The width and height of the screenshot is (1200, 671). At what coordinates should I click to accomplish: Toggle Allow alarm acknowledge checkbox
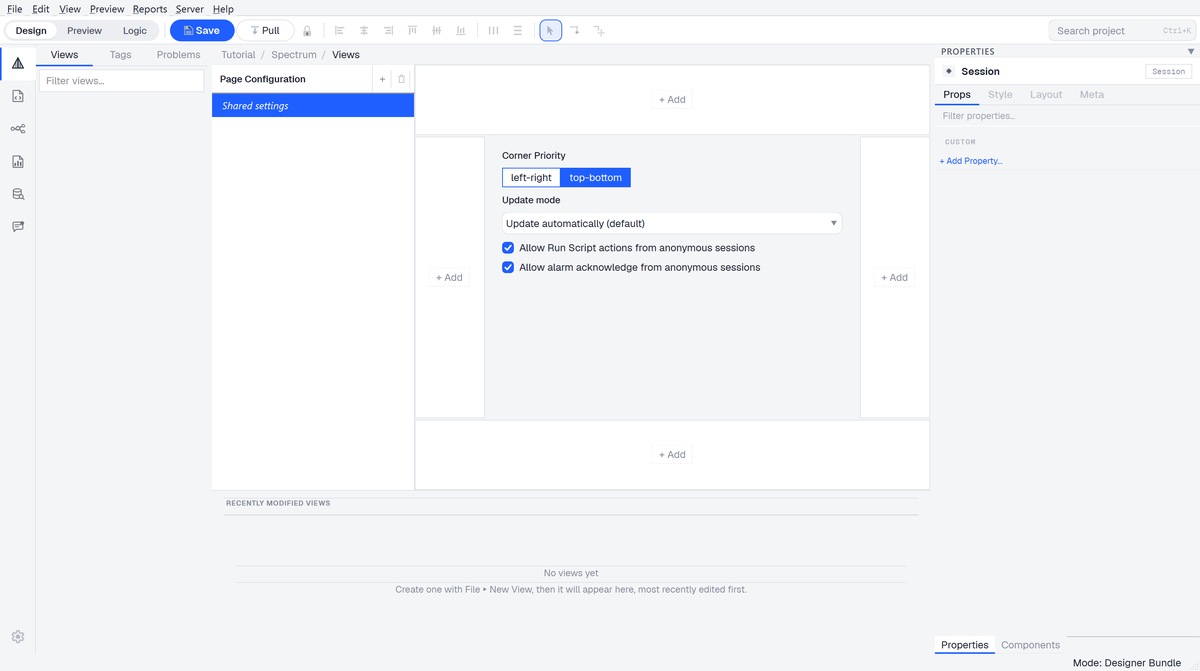tap(508, 267)
